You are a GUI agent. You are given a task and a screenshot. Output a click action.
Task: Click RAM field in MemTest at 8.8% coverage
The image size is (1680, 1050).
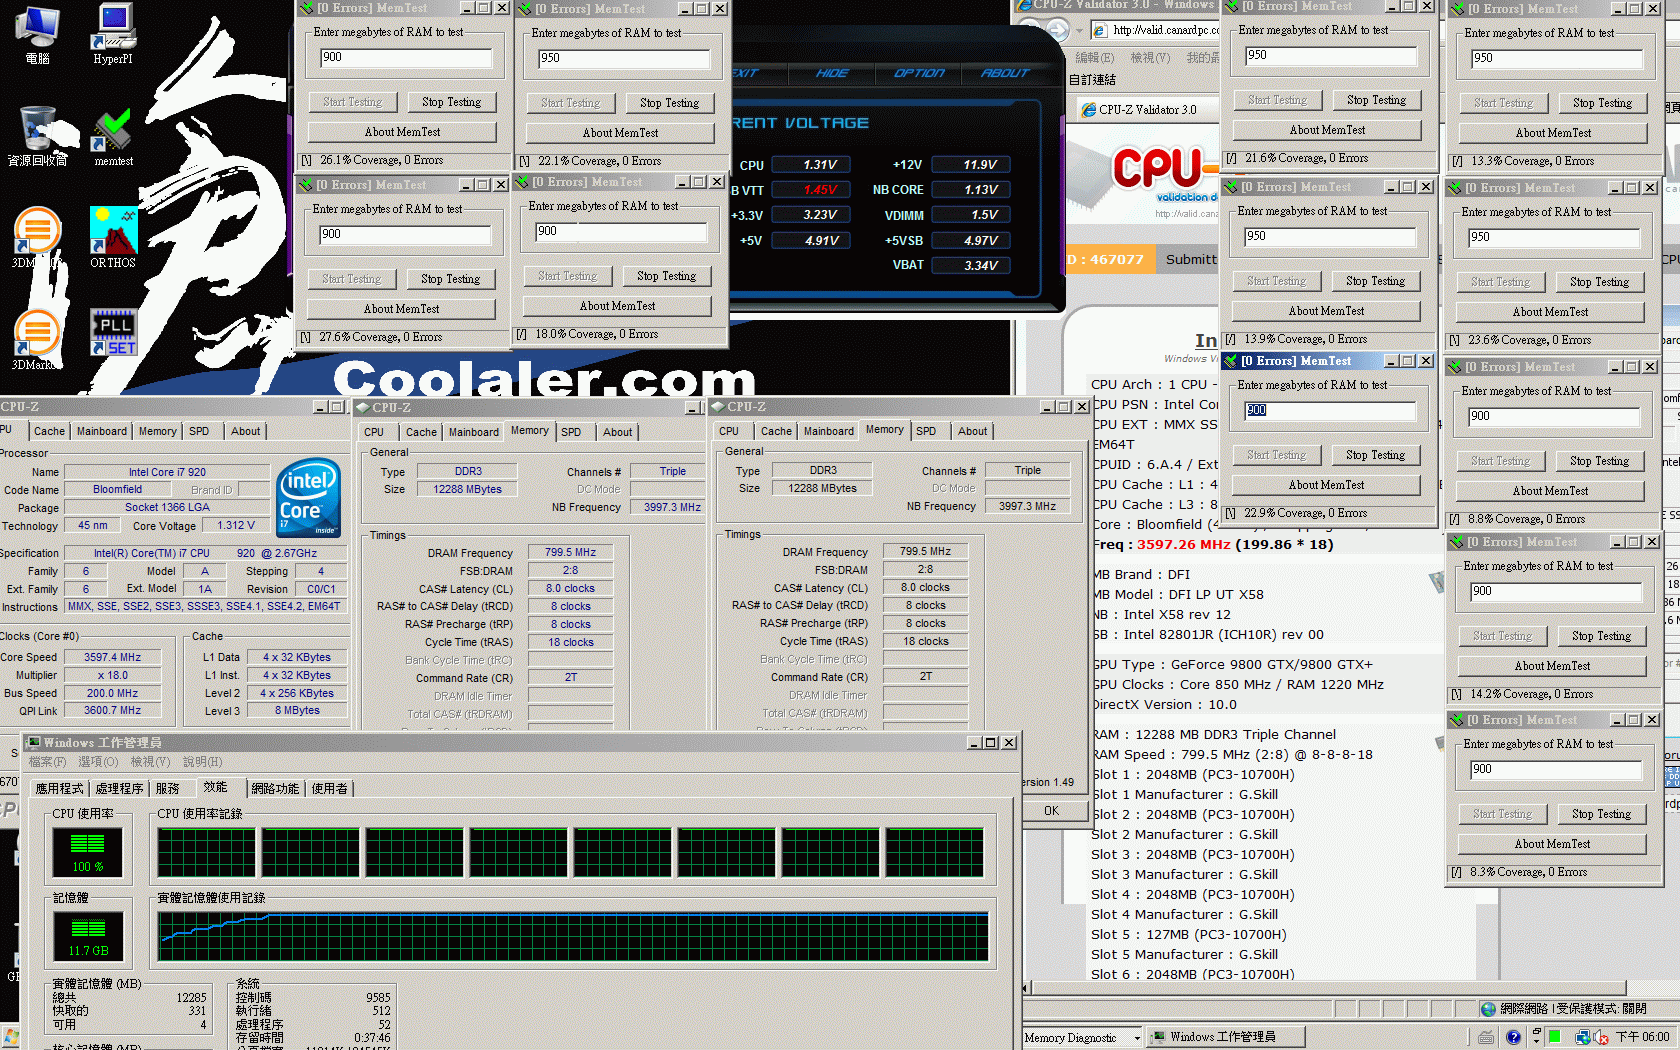click(x=1553, y=417)
